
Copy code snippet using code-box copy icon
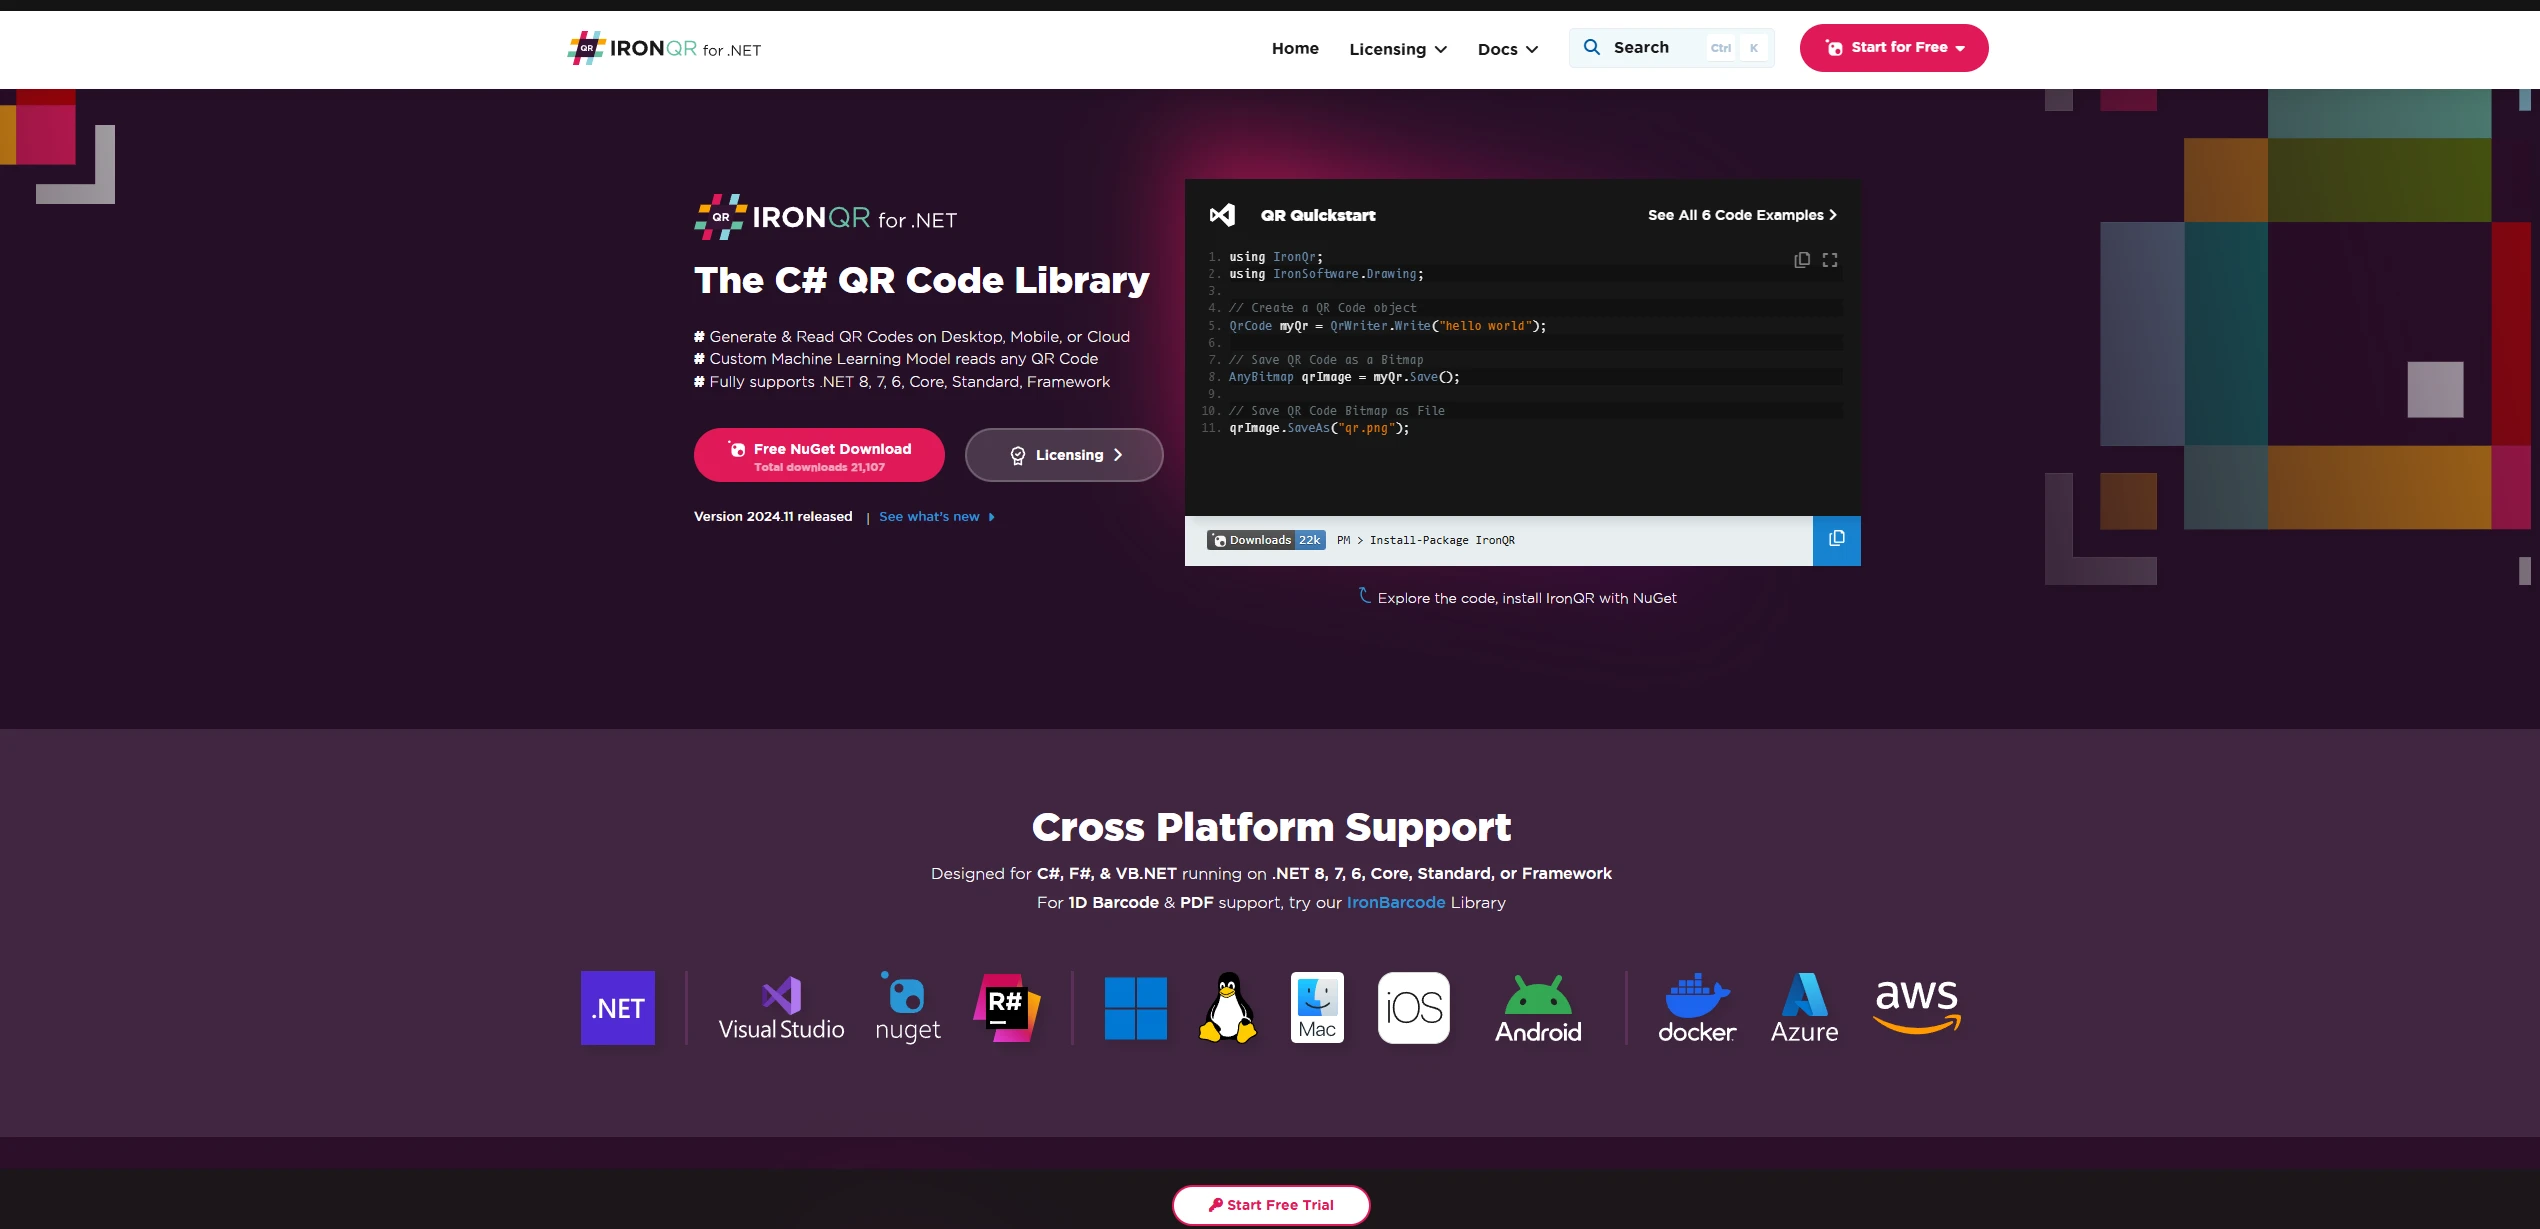pyautogui.click(x=1802, y=260)
